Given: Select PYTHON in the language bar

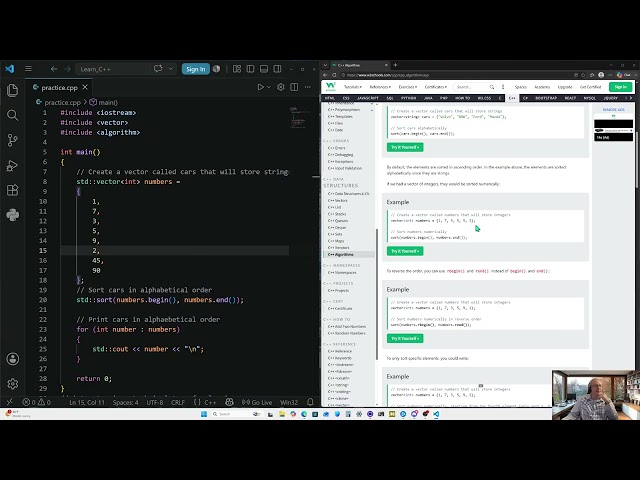Looking at the screenshot, I should pyautogui.click(x=409, y=98).
